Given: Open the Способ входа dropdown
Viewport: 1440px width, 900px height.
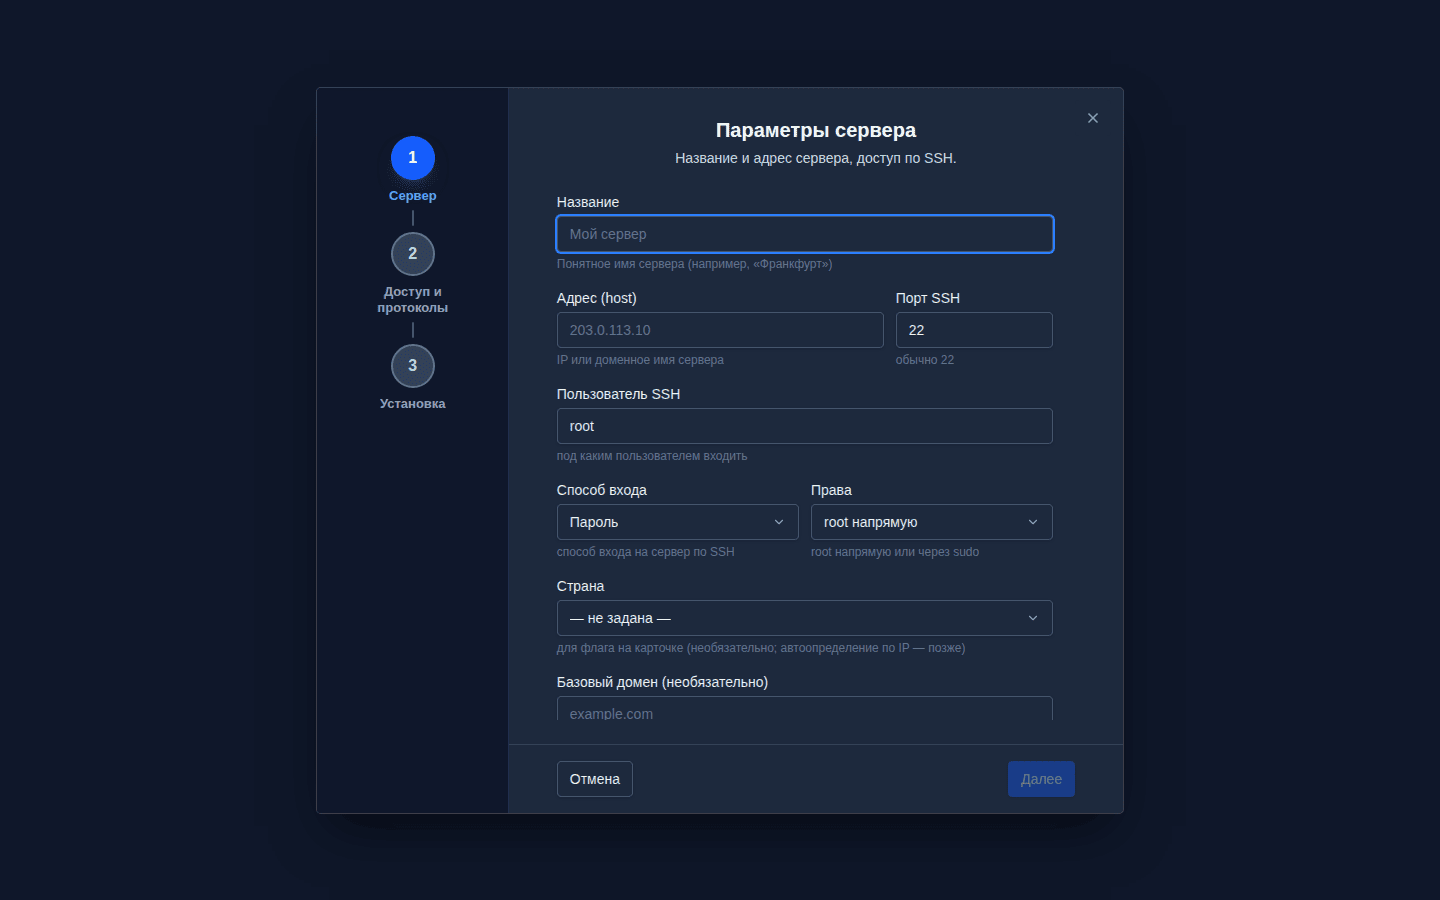Looking at the screenshot, I should (678, 522).
